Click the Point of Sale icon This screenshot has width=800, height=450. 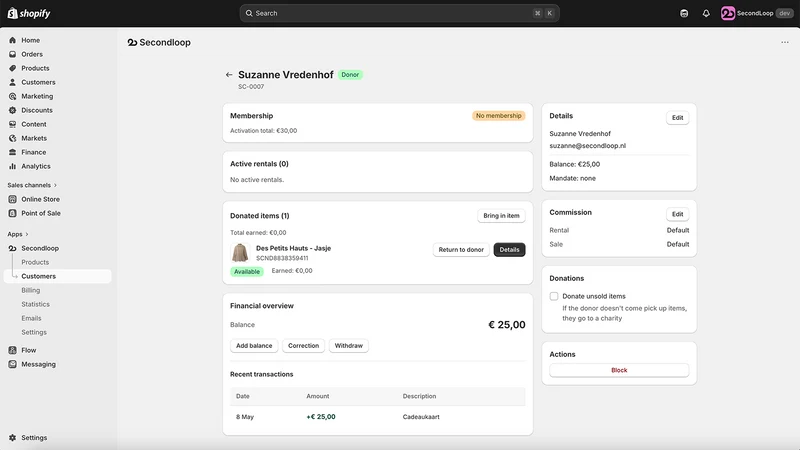pos(12,213)
